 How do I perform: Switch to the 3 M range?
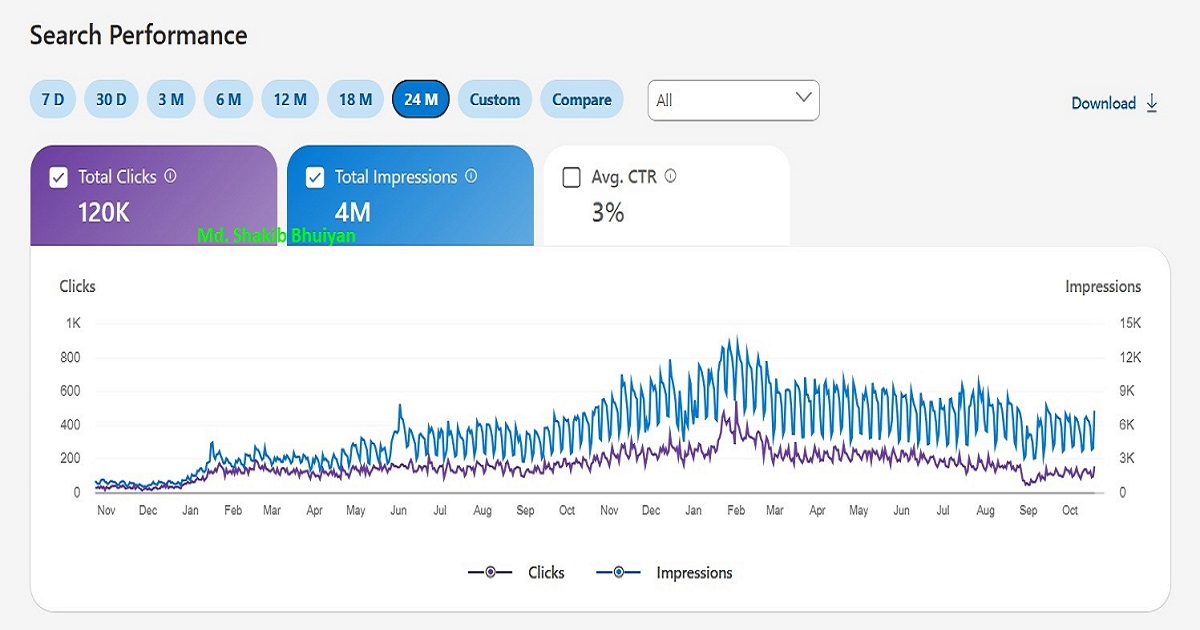pyautogui.click(x=171, y=99)
